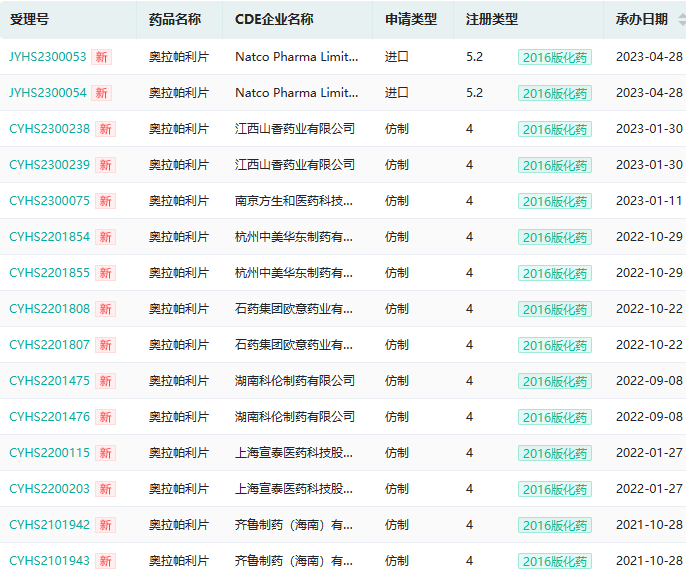This screenshot has width=686, height=576.
Task: Click the 新 badge next to CYHS2201854
Action: pyautogui.click(x=105, y=237)
